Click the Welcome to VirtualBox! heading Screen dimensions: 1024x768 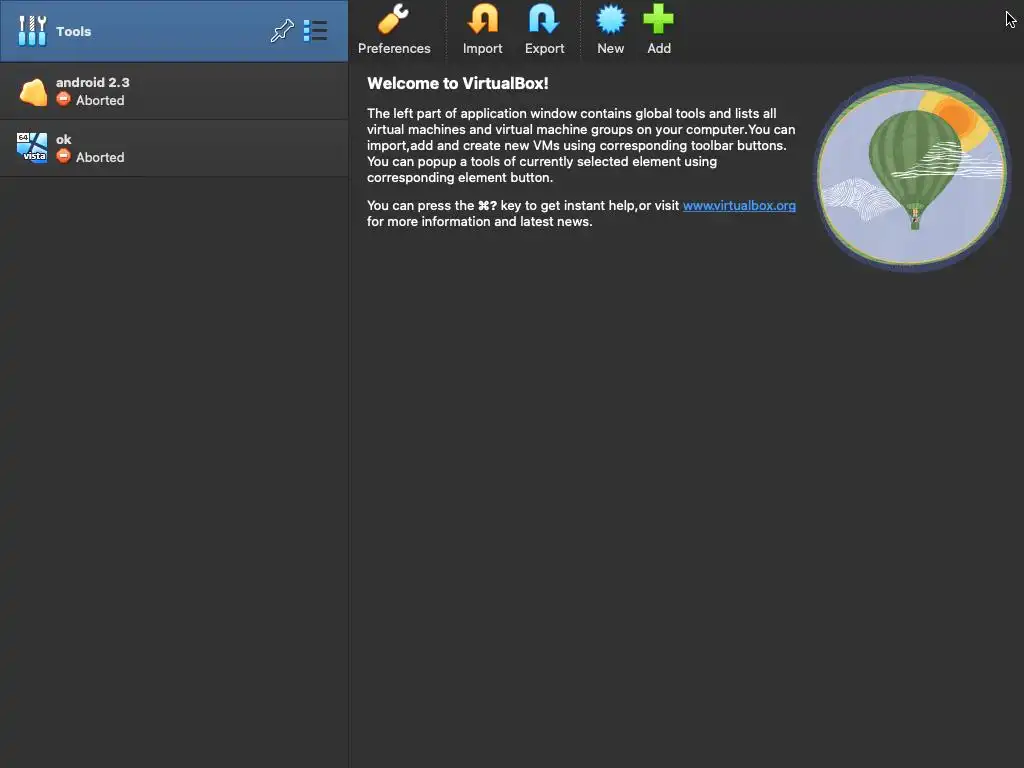[458, 84]
